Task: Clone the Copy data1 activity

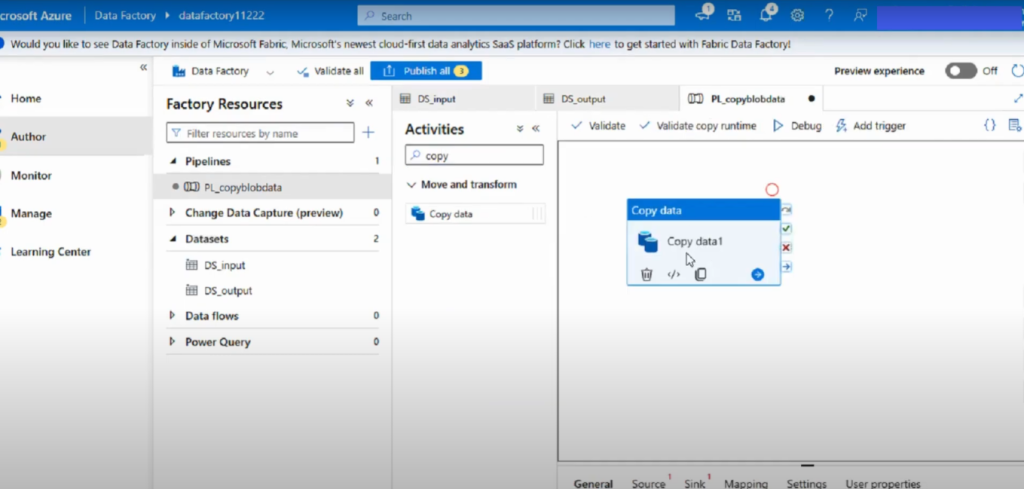Action: click(700, 275)
